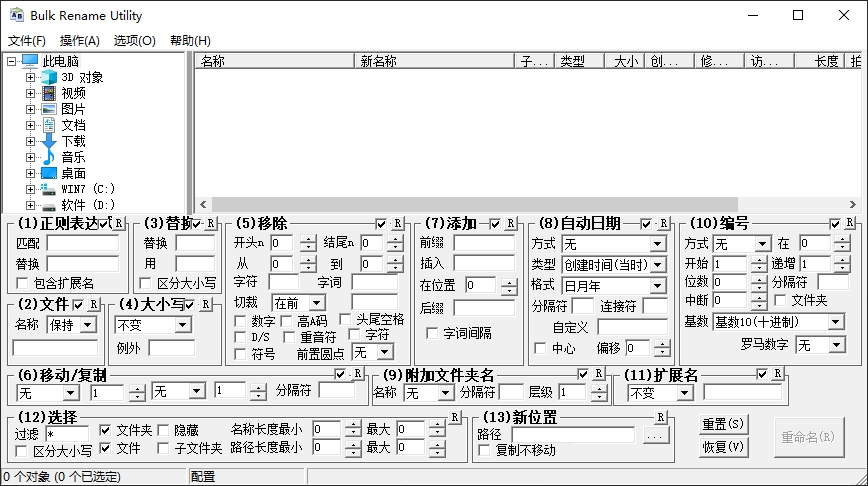The image size is (868, 486).
Task: Reset section (12)选择 with its R button
Action: 454,417
